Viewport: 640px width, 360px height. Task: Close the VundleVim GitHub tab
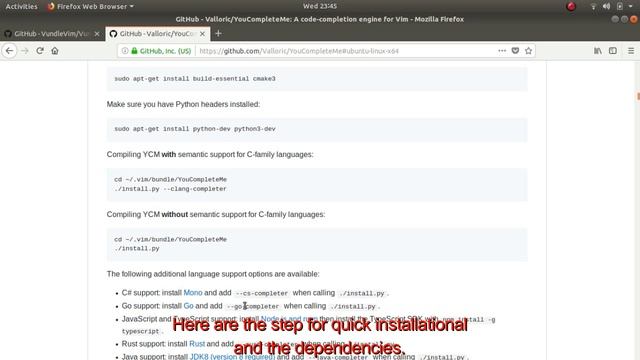97,34
